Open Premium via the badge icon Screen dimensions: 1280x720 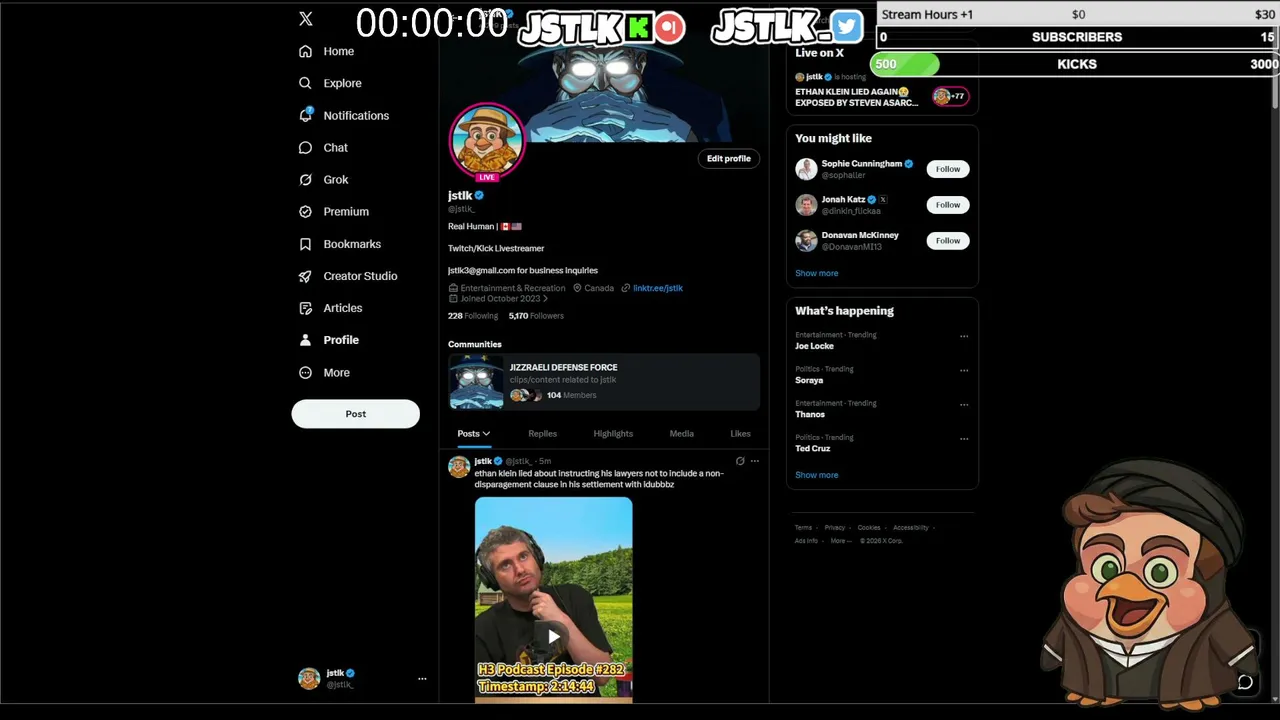306,211
